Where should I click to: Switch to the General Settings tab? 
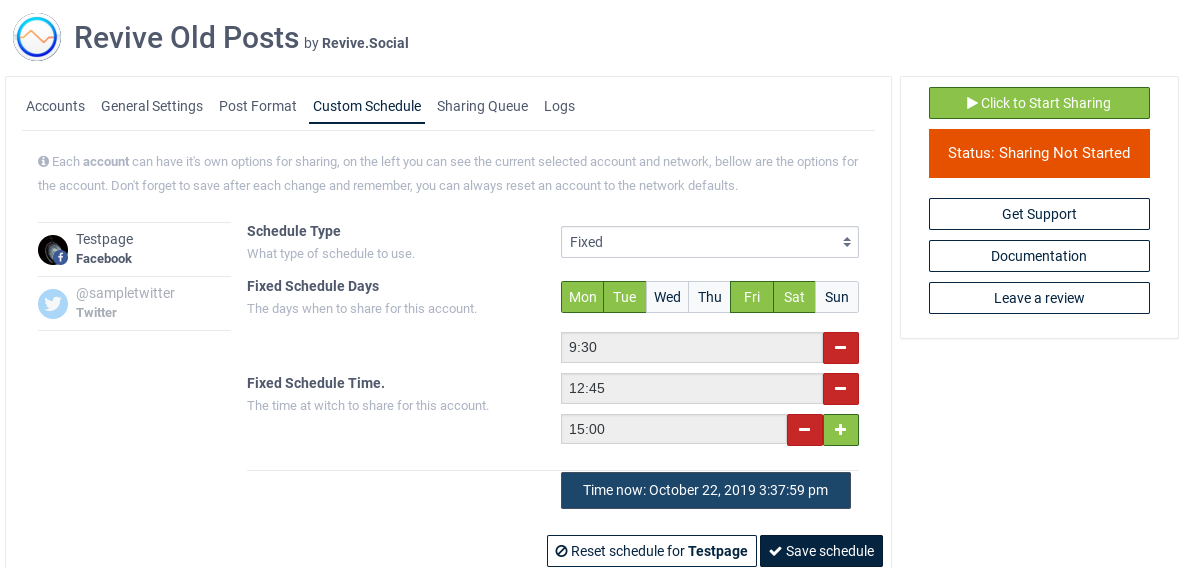[152, 106]
